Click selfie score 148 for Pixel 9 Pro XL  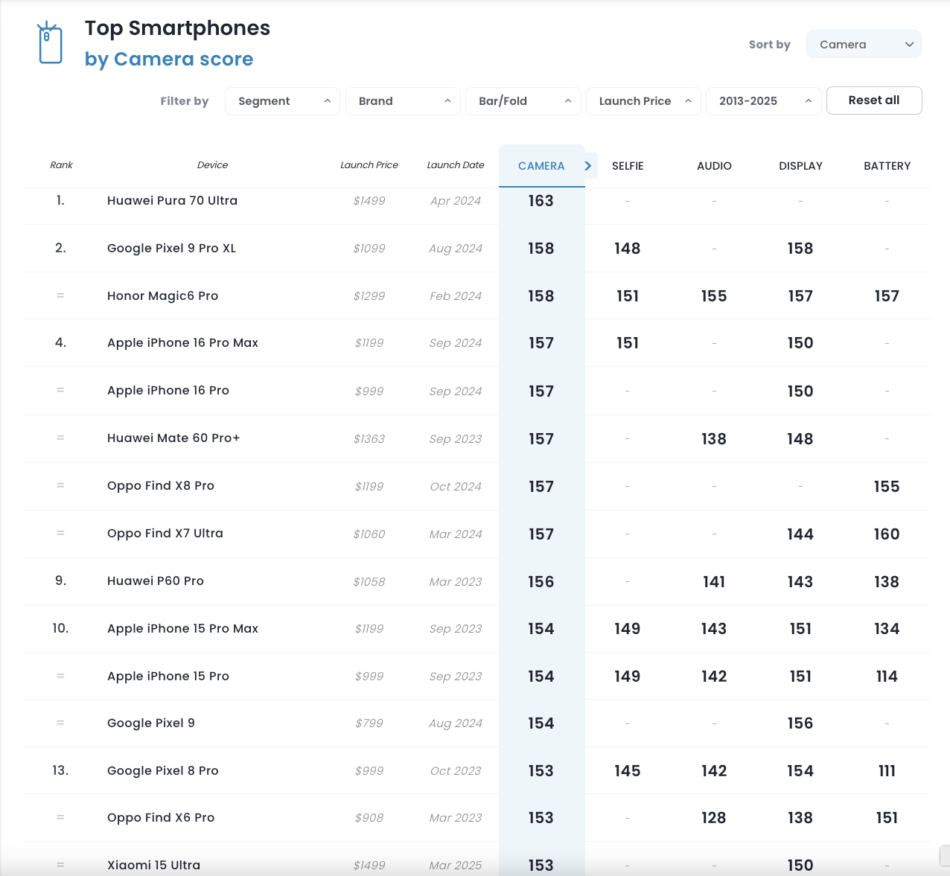click(x=627, y=248)
